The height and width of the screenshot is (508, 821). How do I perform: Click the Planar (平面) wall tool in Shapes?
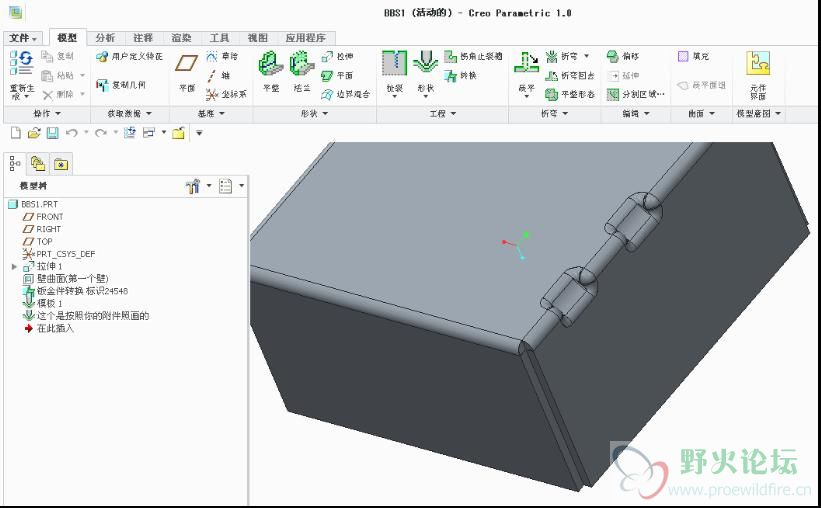point(338,75)
